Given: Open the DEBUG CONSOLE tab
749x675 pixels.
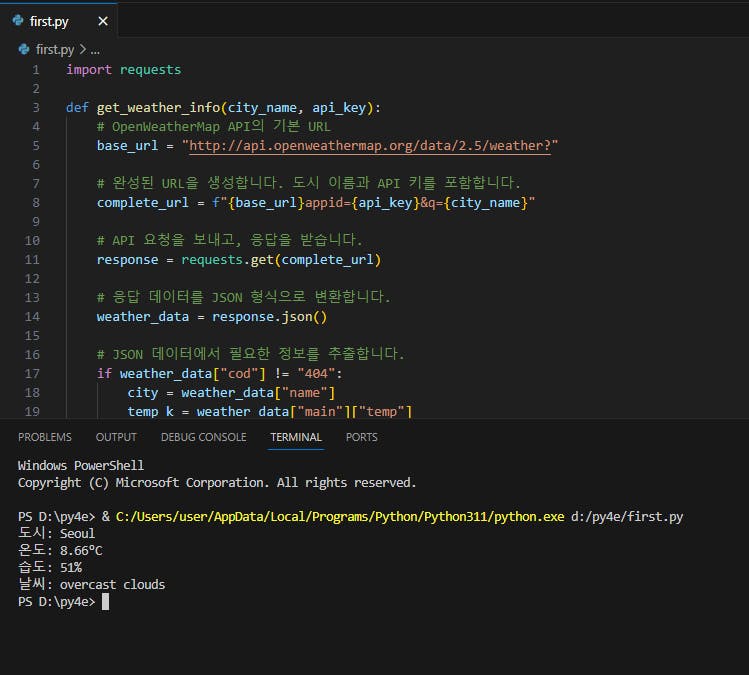Looking at the screenshot, I should pyautogui.click(x=203, y=437).
